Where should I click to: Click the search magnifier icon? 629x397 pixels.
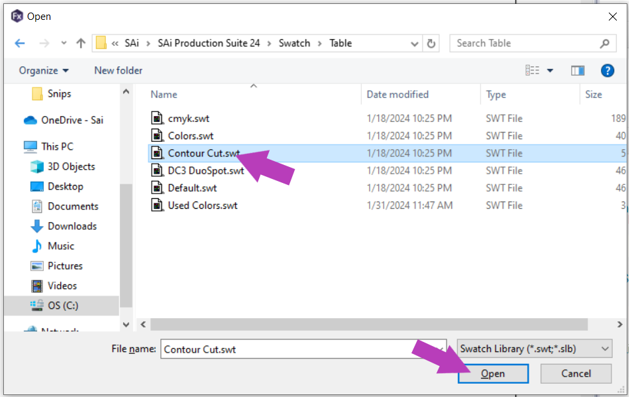point(605,43)
